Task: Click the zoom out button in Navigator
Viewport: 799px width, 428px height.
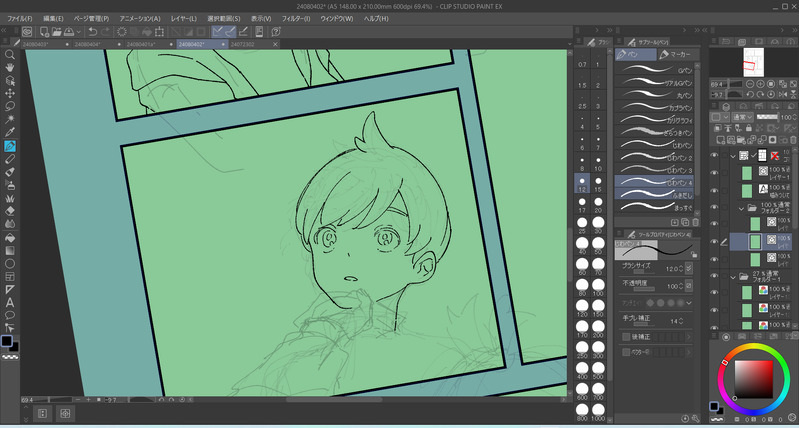Action: [750, 84]
